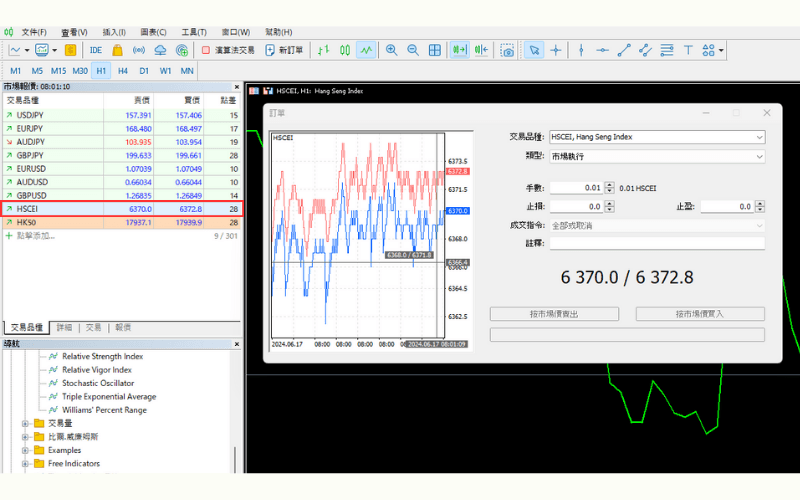Viewport: 800px width, 500px height.
Task: Click the 按市場價買入 buy button
Action: click(x=700, y=314)
